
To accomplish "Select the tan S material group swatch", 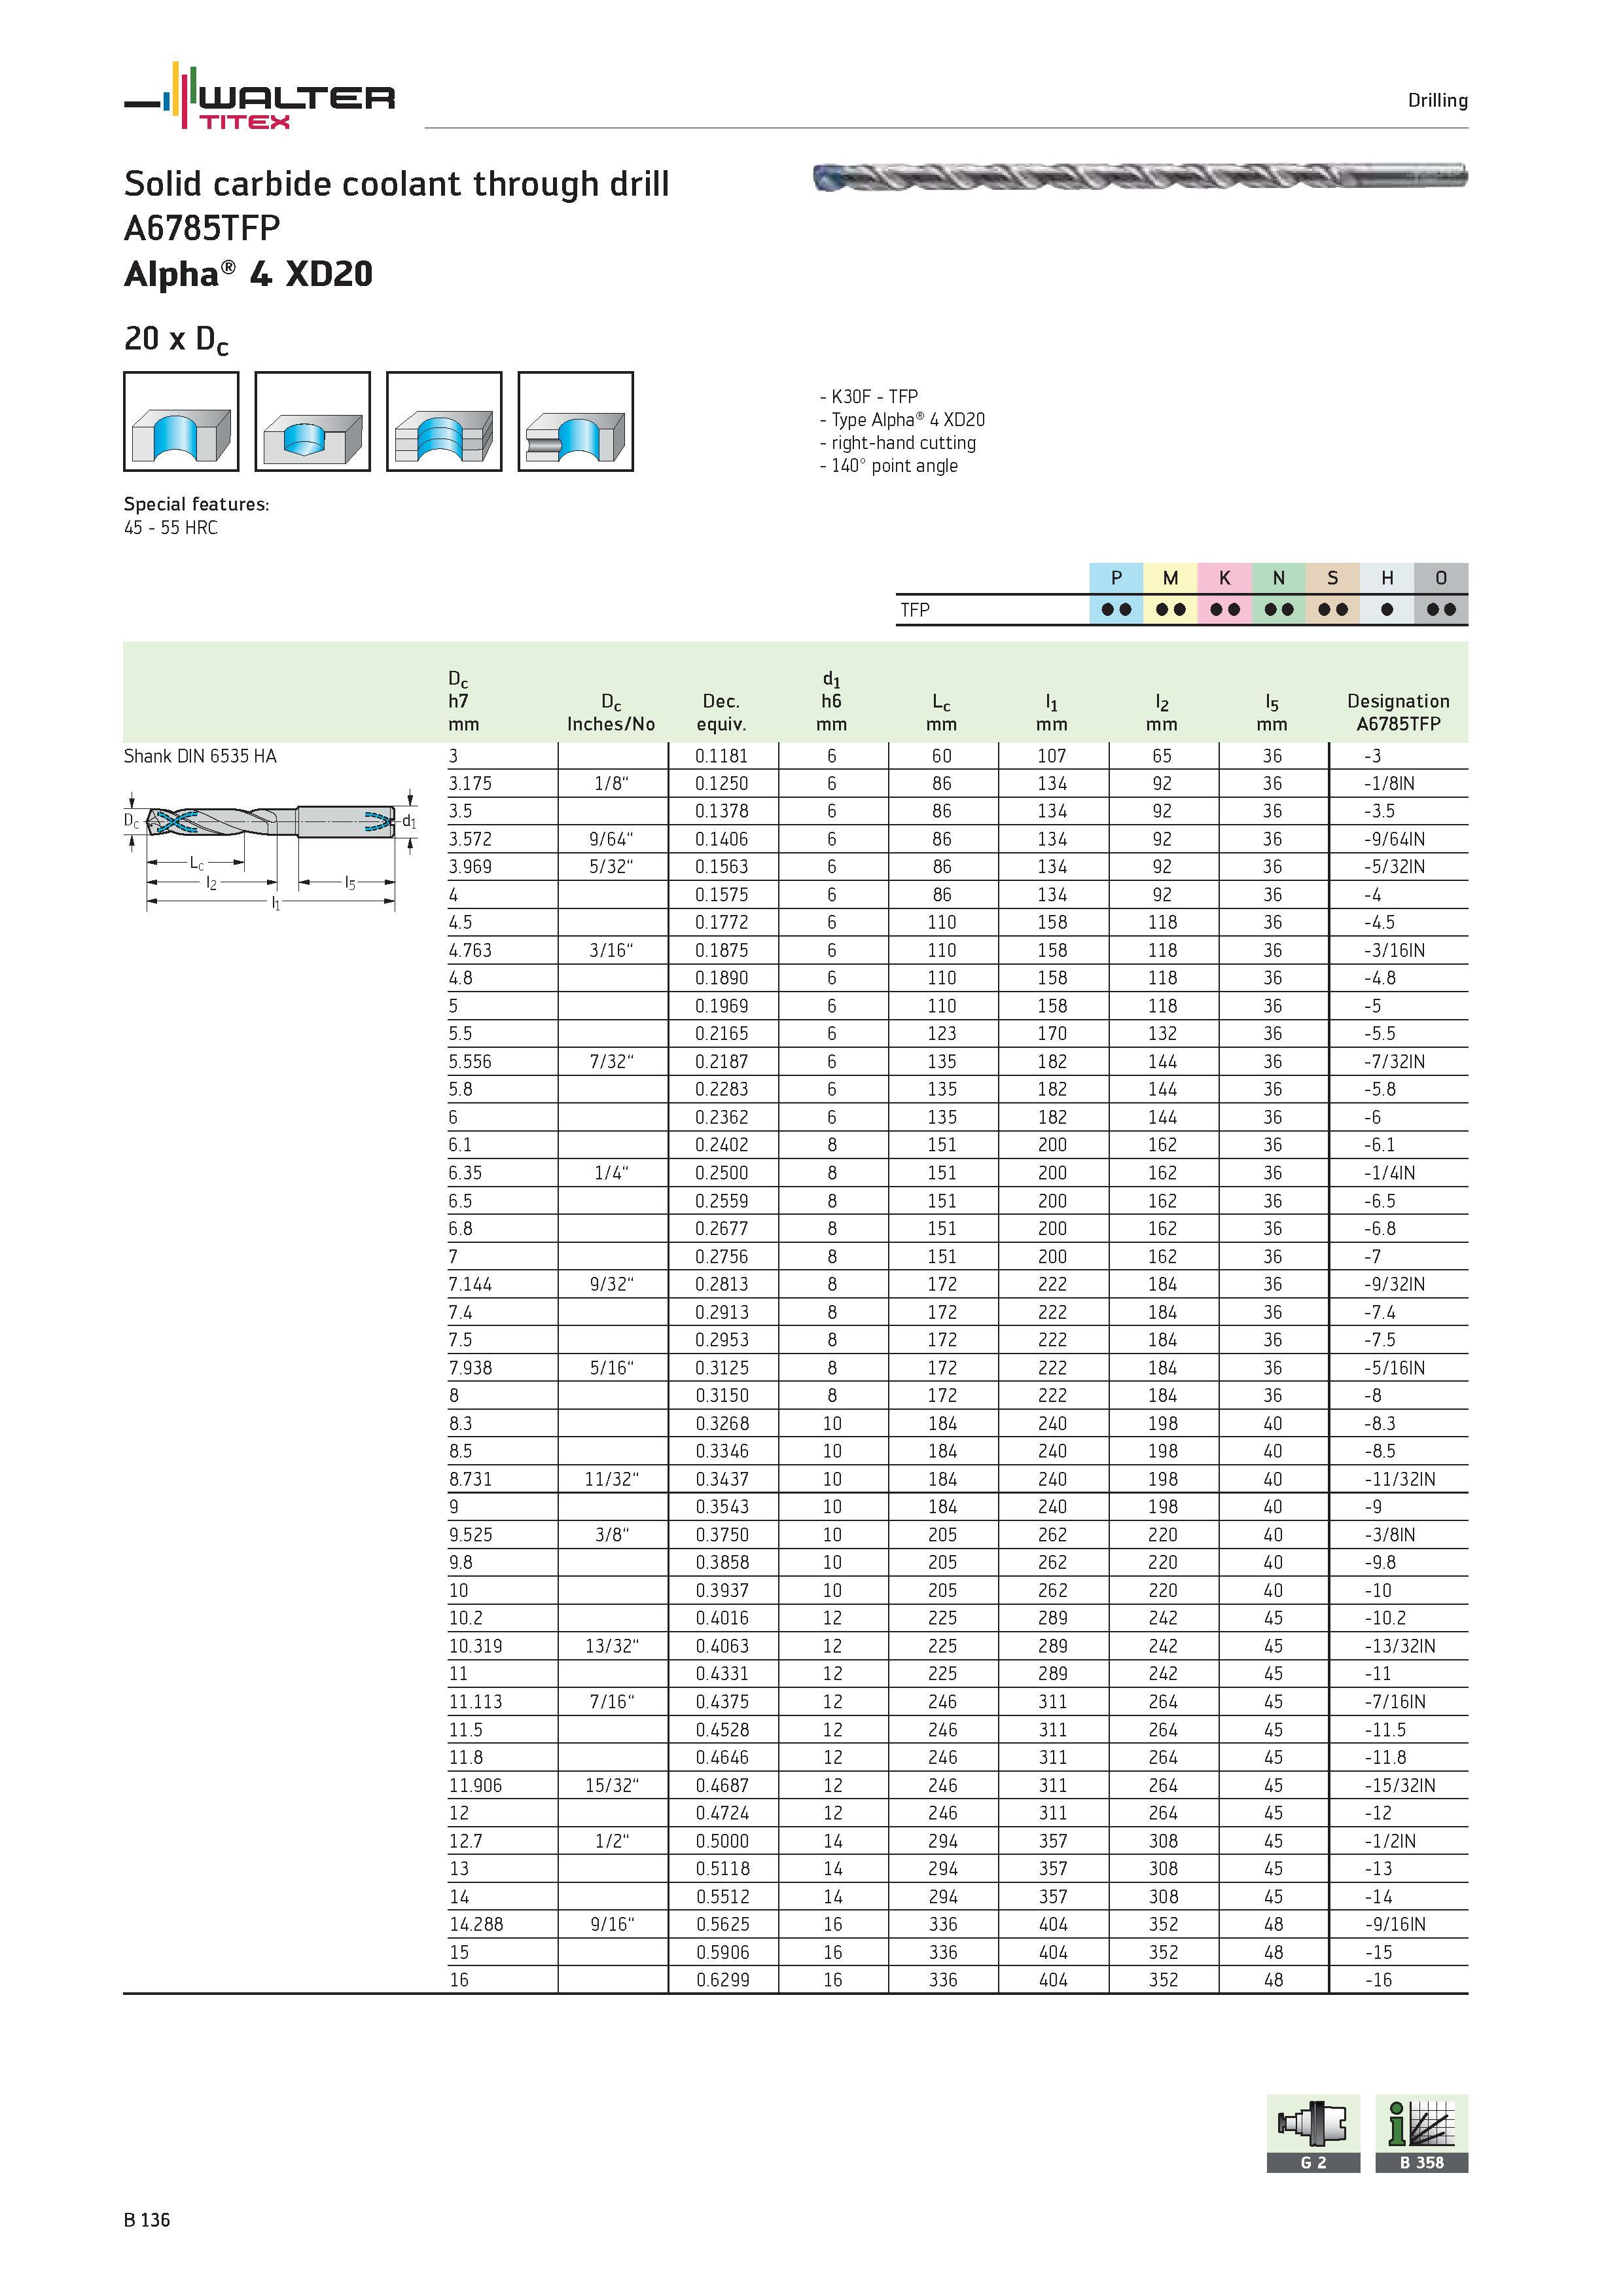I will [1332, 578].
